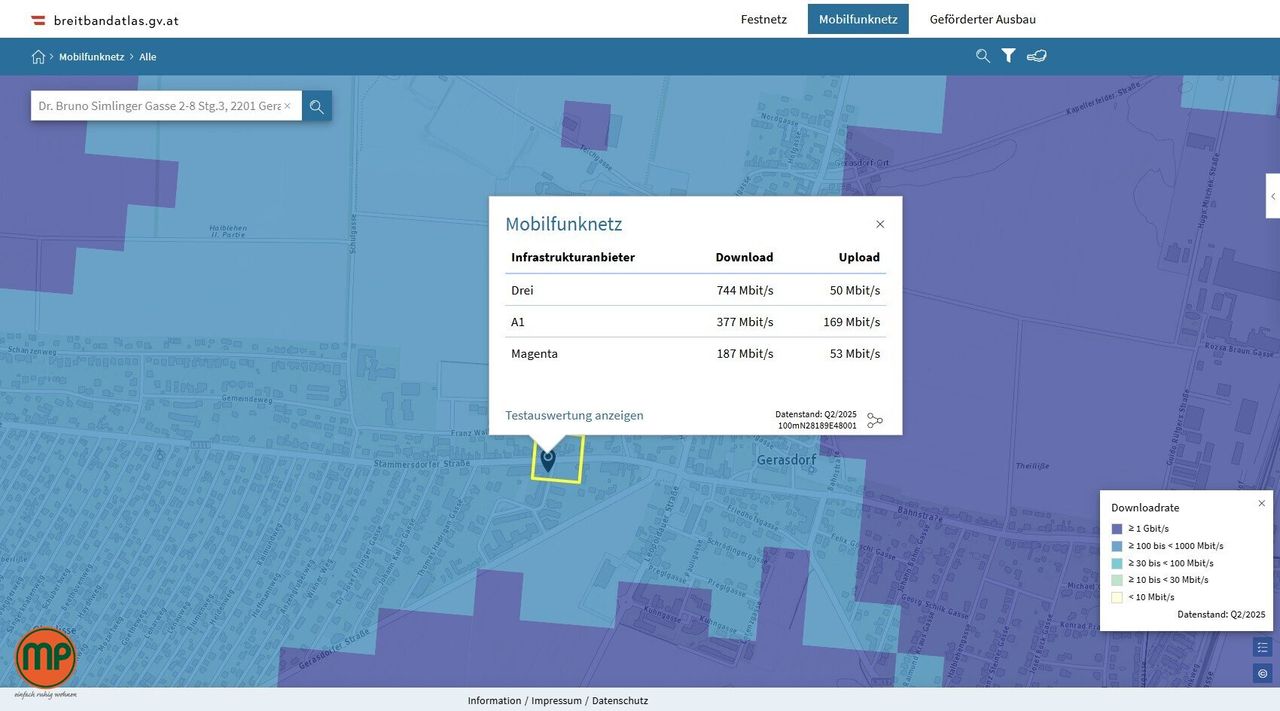Open the Impressum footer link
1280x711 pixels.
pos(556,701)
